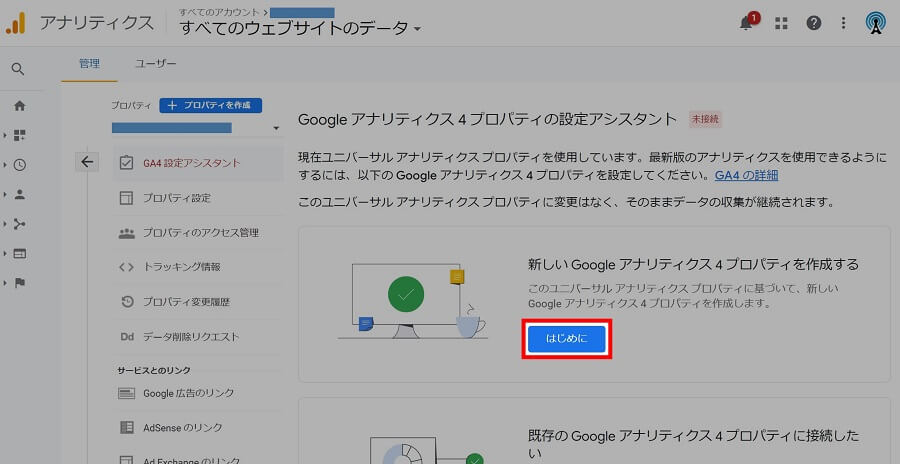Select データ削除リクエスト menu item
900x464 pixels.
pos(198,337)
